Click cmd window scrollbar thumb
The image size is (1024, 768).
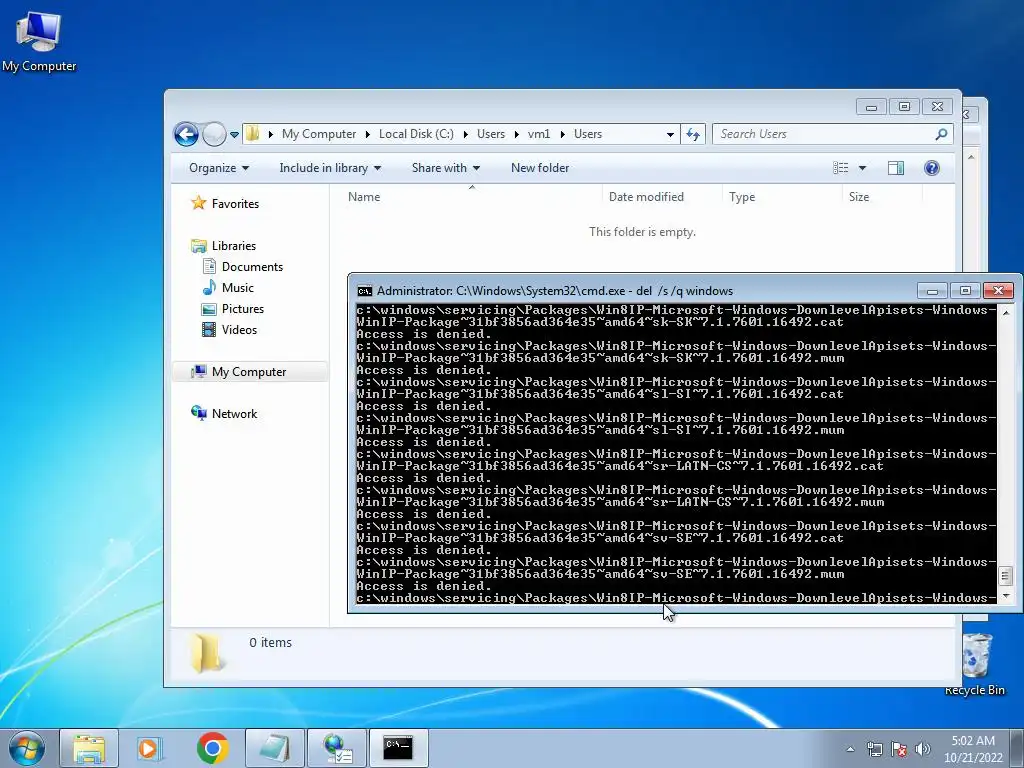click(1005, 575)
